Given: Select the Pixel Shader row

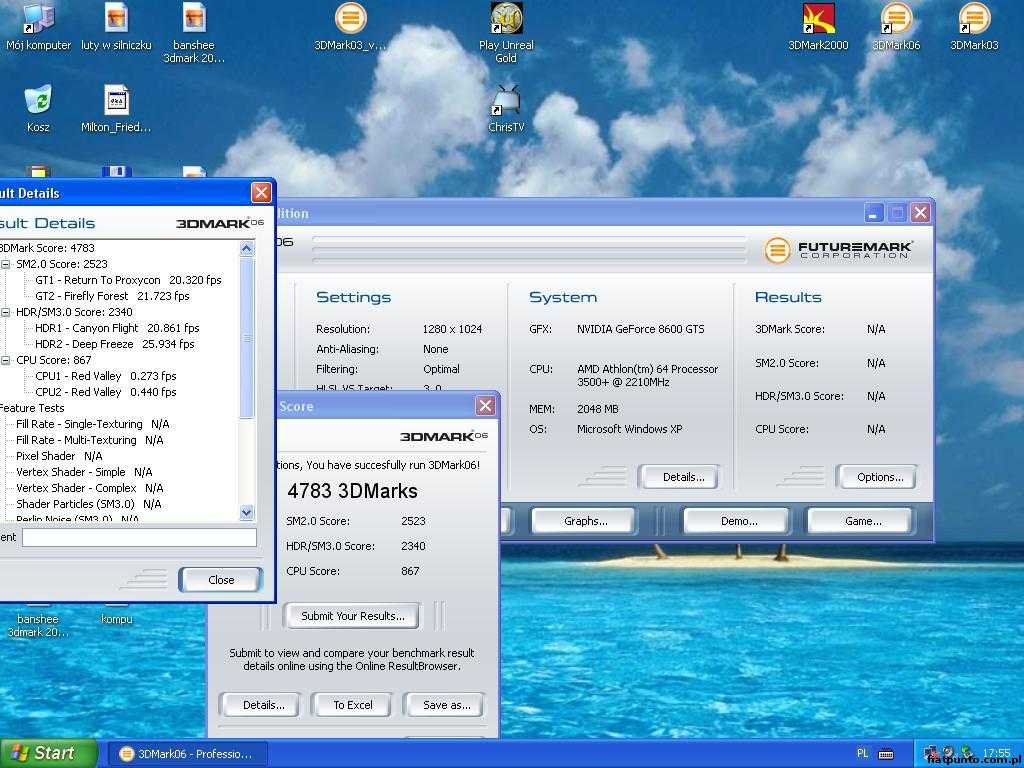Looking at the screenshot, I should (59, 456).
